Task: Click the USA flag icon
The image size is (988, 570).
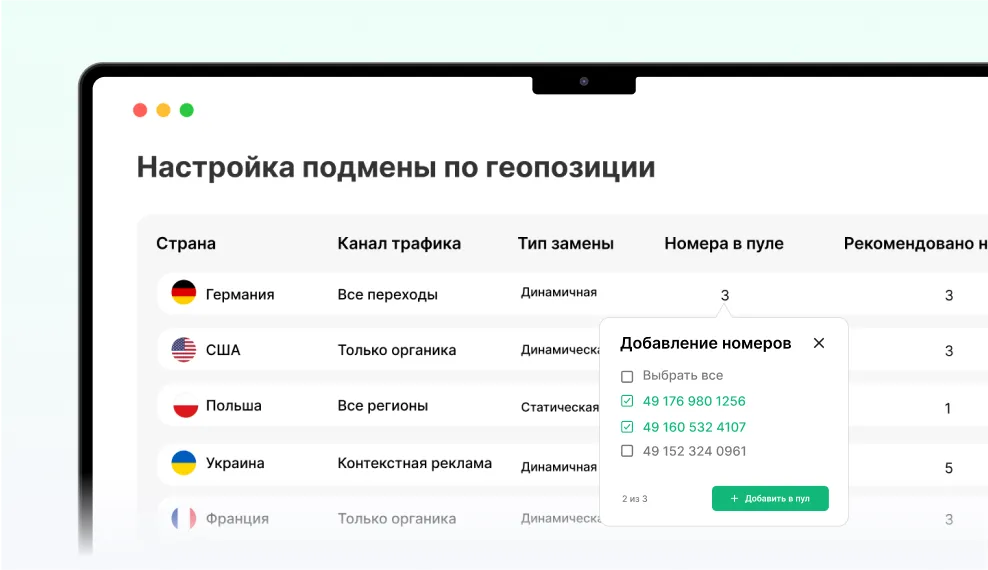Action: coord(184,350)
